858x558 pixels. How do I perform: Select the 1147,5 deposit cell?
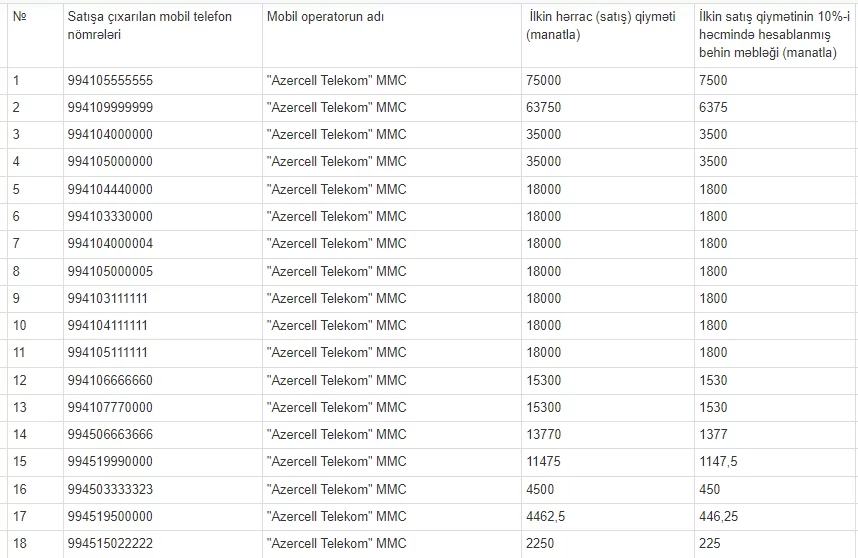(x=720, y=462)
